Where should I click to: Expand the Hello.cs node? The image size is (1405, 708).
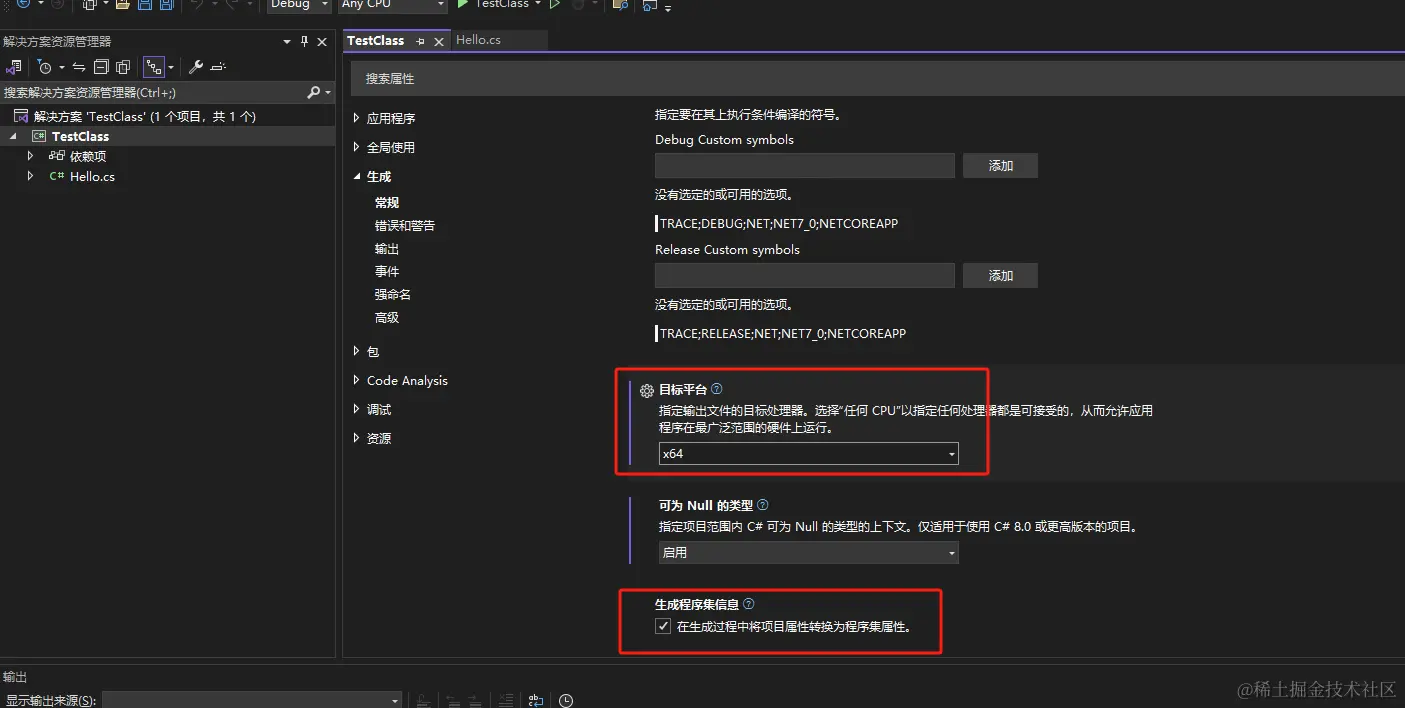[30, 176]
